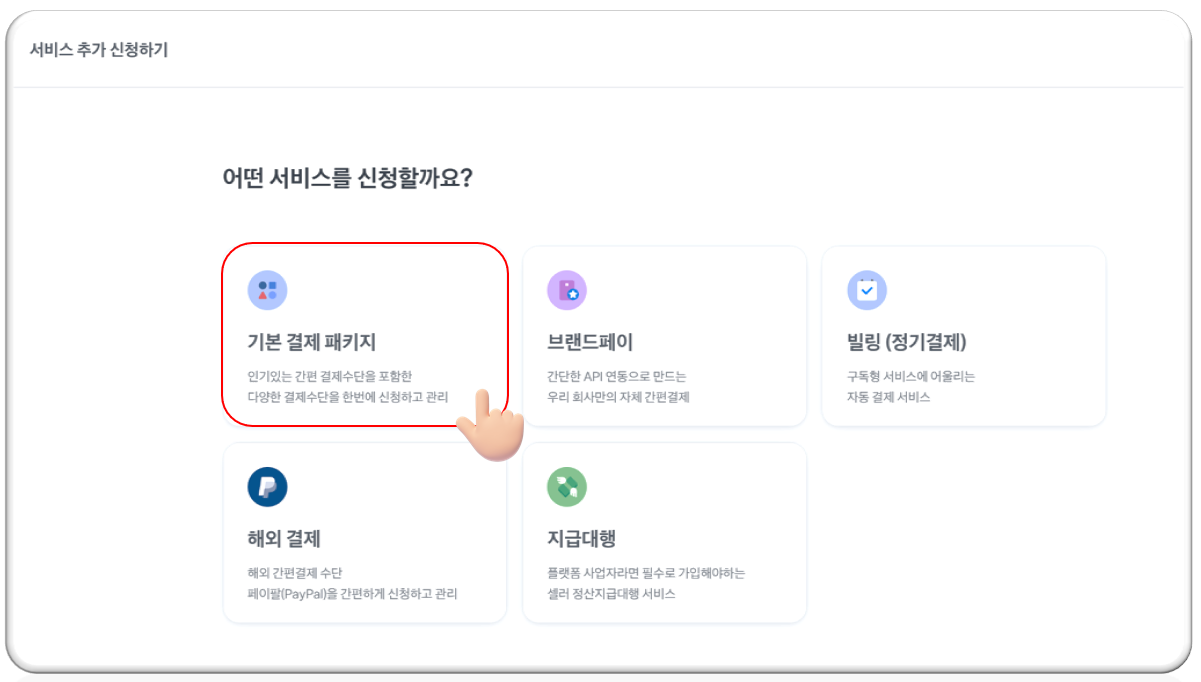The width and height of the screenshot is (1201, 682).
Task: Click the green 지급대행 icon
Action: [x=567, y=487]
